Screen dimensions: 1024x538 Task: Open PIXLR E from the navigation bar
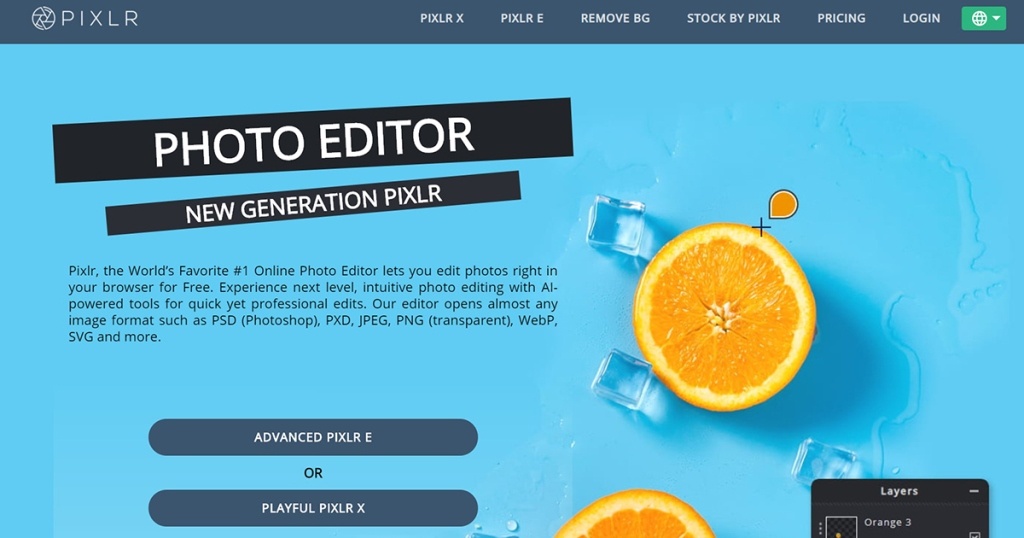[x=522, y=18]
